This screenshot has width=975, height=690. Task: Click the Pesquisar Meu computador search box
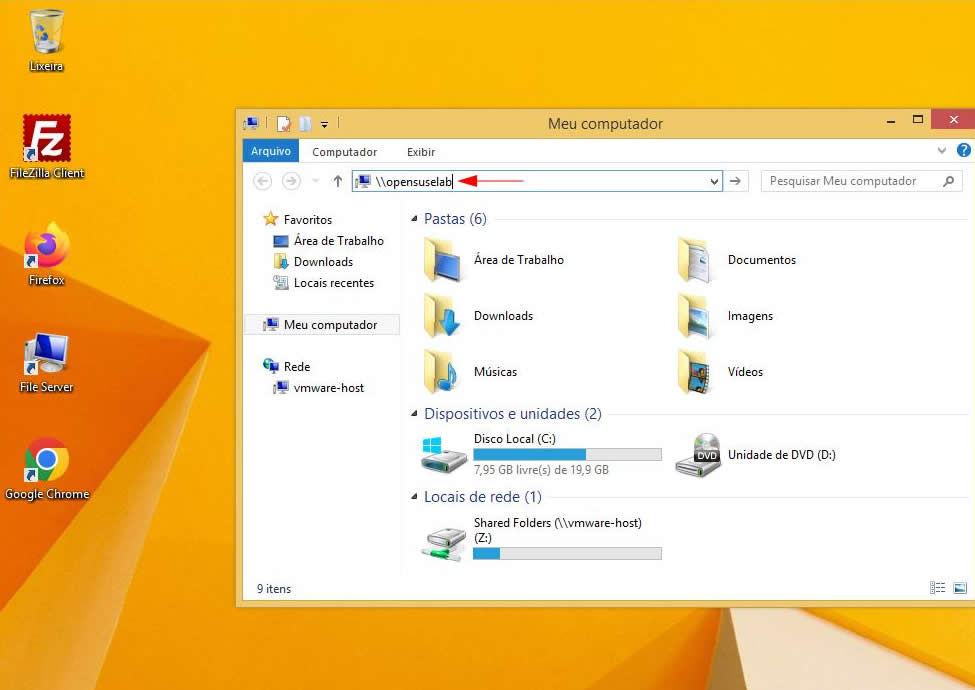[850, 181]
